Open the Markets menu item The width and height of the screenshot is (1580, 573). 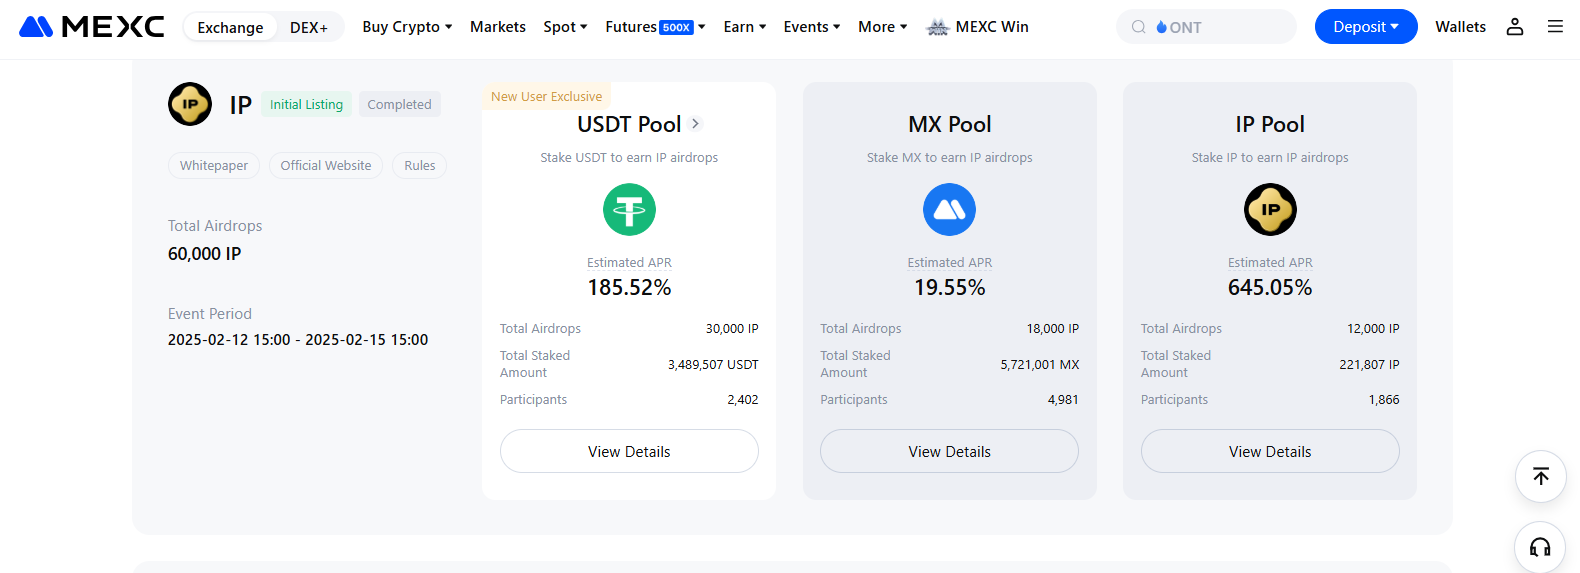click(x=498, y=27)
